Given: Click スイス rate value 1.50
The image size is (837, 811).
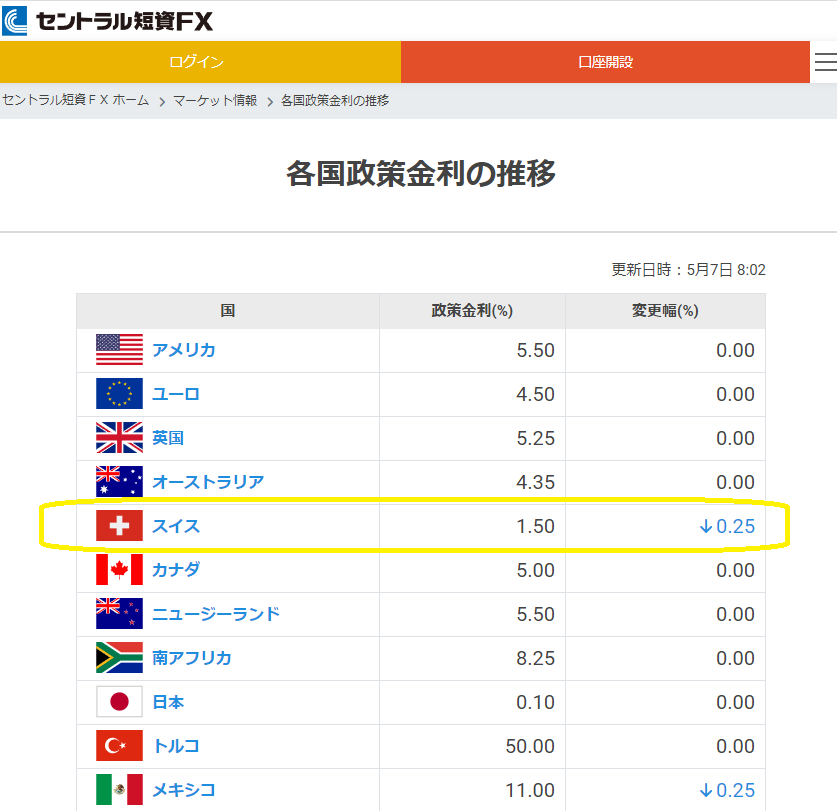Looking at the screenshot, I should click(x=535, y=526).
